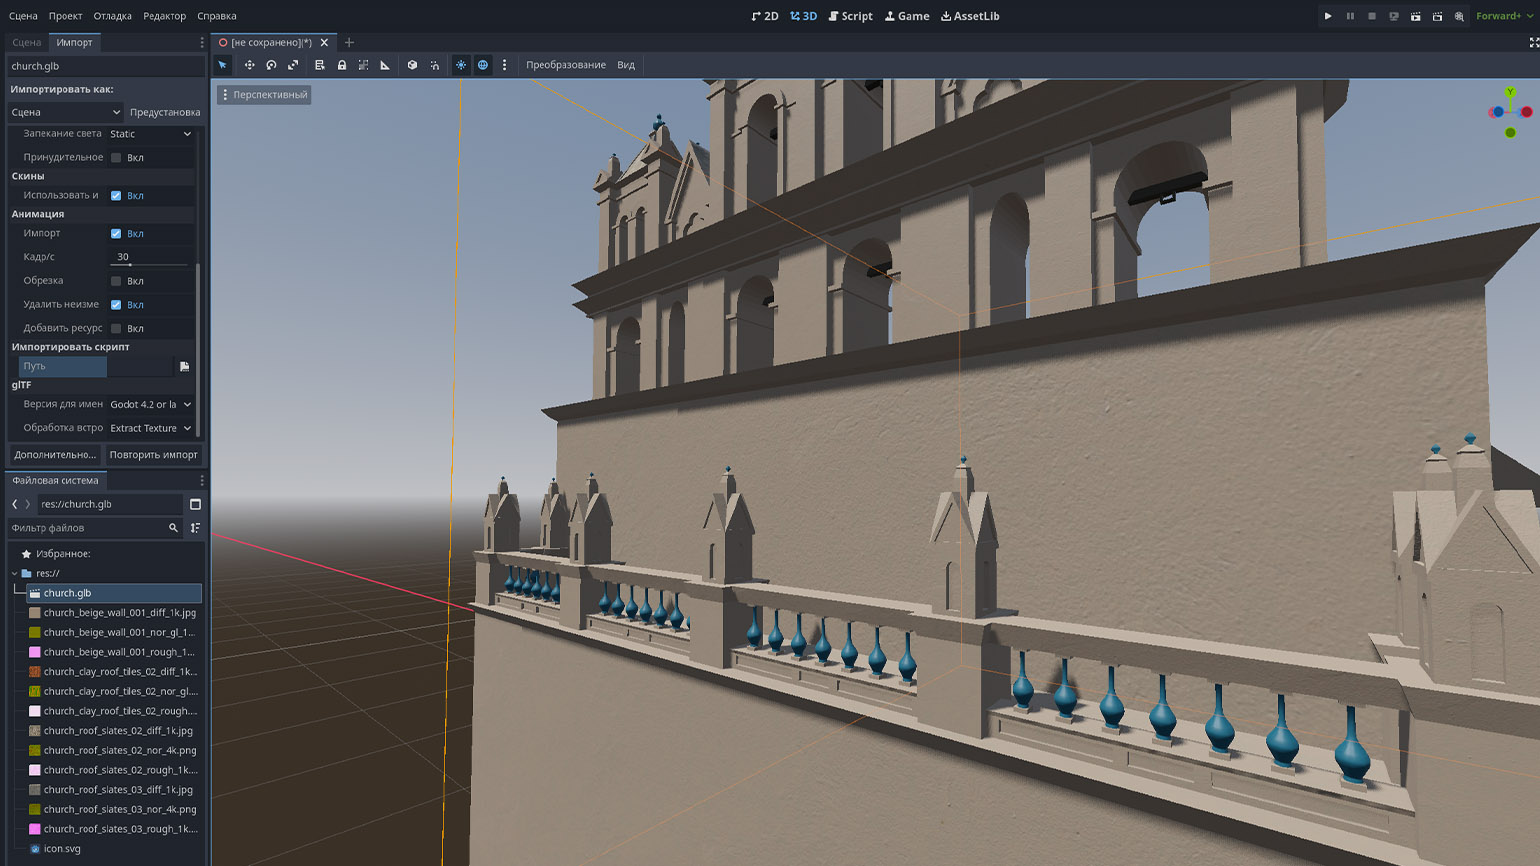Open the Запекание света Static dropdown
Screen dimensions: 1540x866
(150, 134)
